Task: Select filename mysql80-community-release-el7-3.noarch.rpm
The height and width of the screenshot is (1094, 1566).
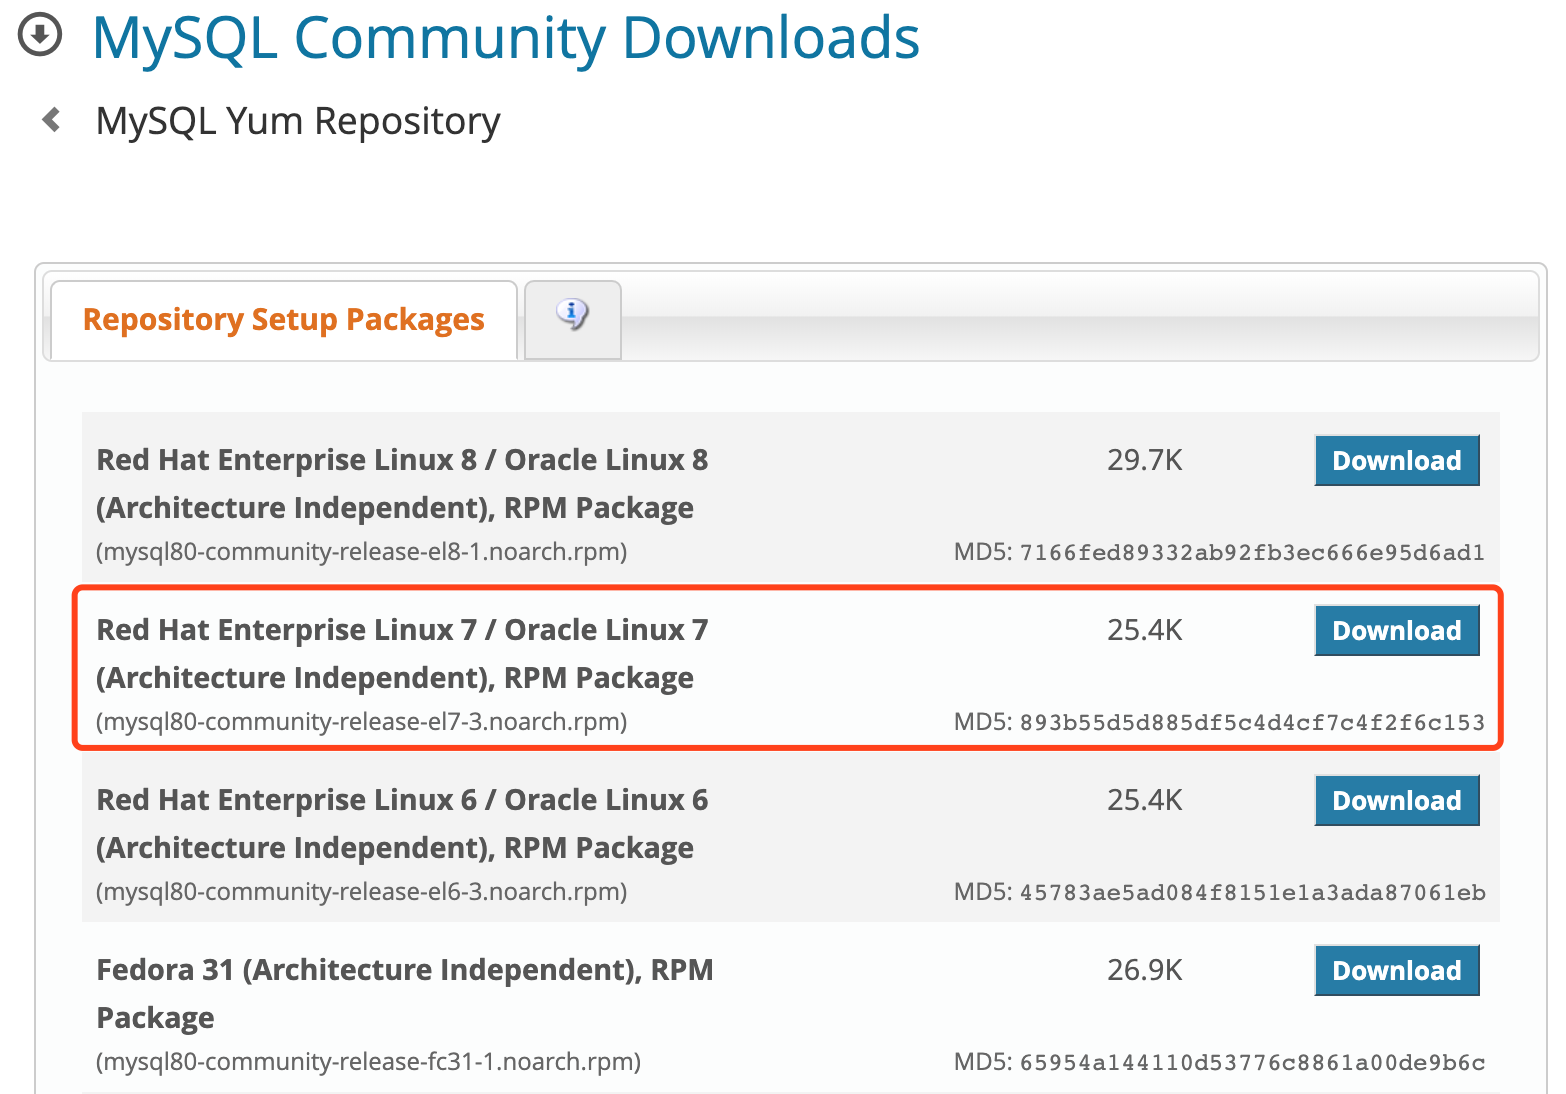Action: pos(362,722)
